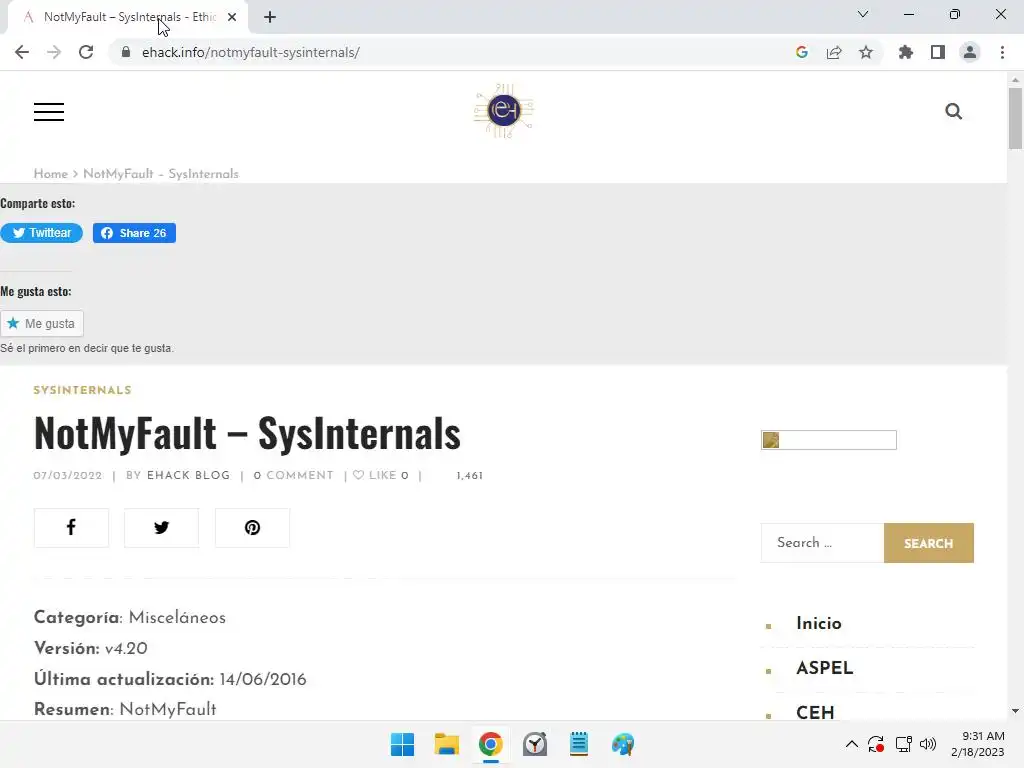The height and width of the screenshot is (768, 1024).
Task: View site information padlock icon
Action: 126,52
